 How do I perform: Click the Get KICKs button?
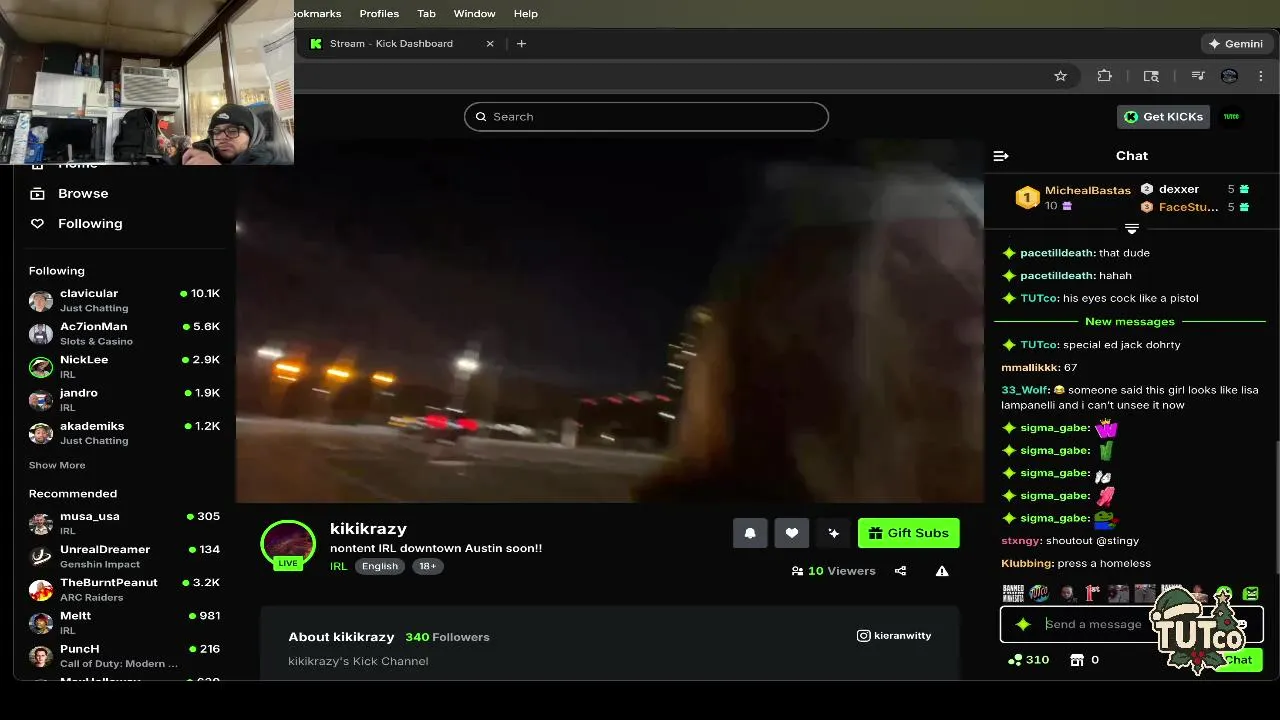point(1164,117)
